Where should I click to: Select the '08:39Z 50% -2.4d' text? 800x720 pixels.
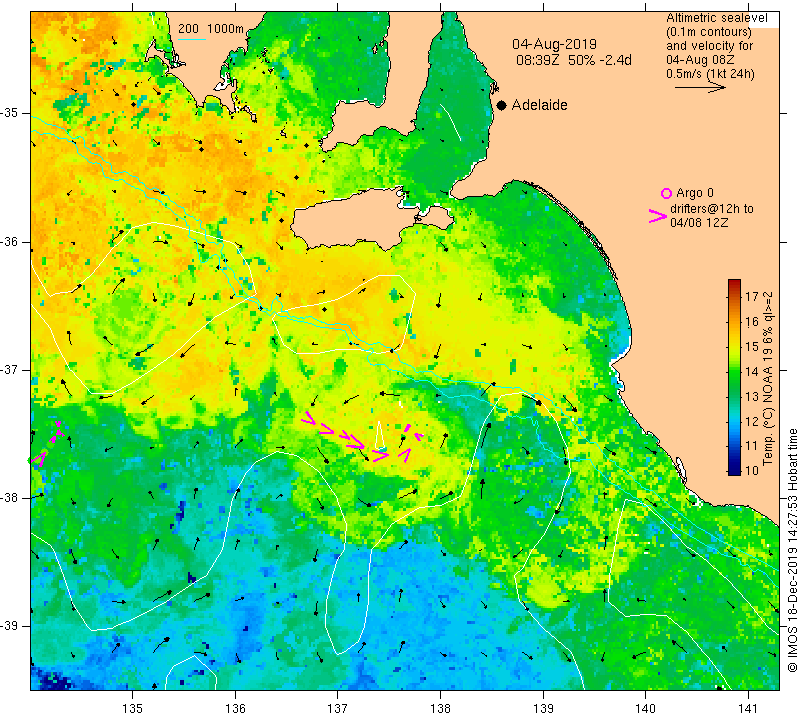point(573,60)
